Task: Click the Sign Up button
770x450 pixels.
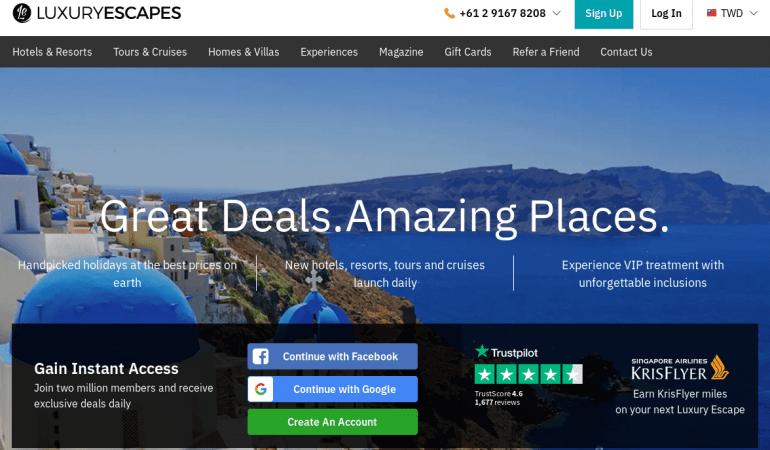Action: coord(604,14)
